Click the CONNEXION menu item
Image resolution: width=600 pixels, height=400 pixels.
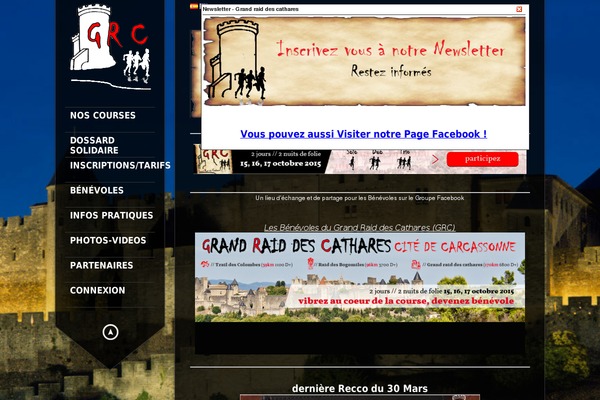tap(98, 290)
